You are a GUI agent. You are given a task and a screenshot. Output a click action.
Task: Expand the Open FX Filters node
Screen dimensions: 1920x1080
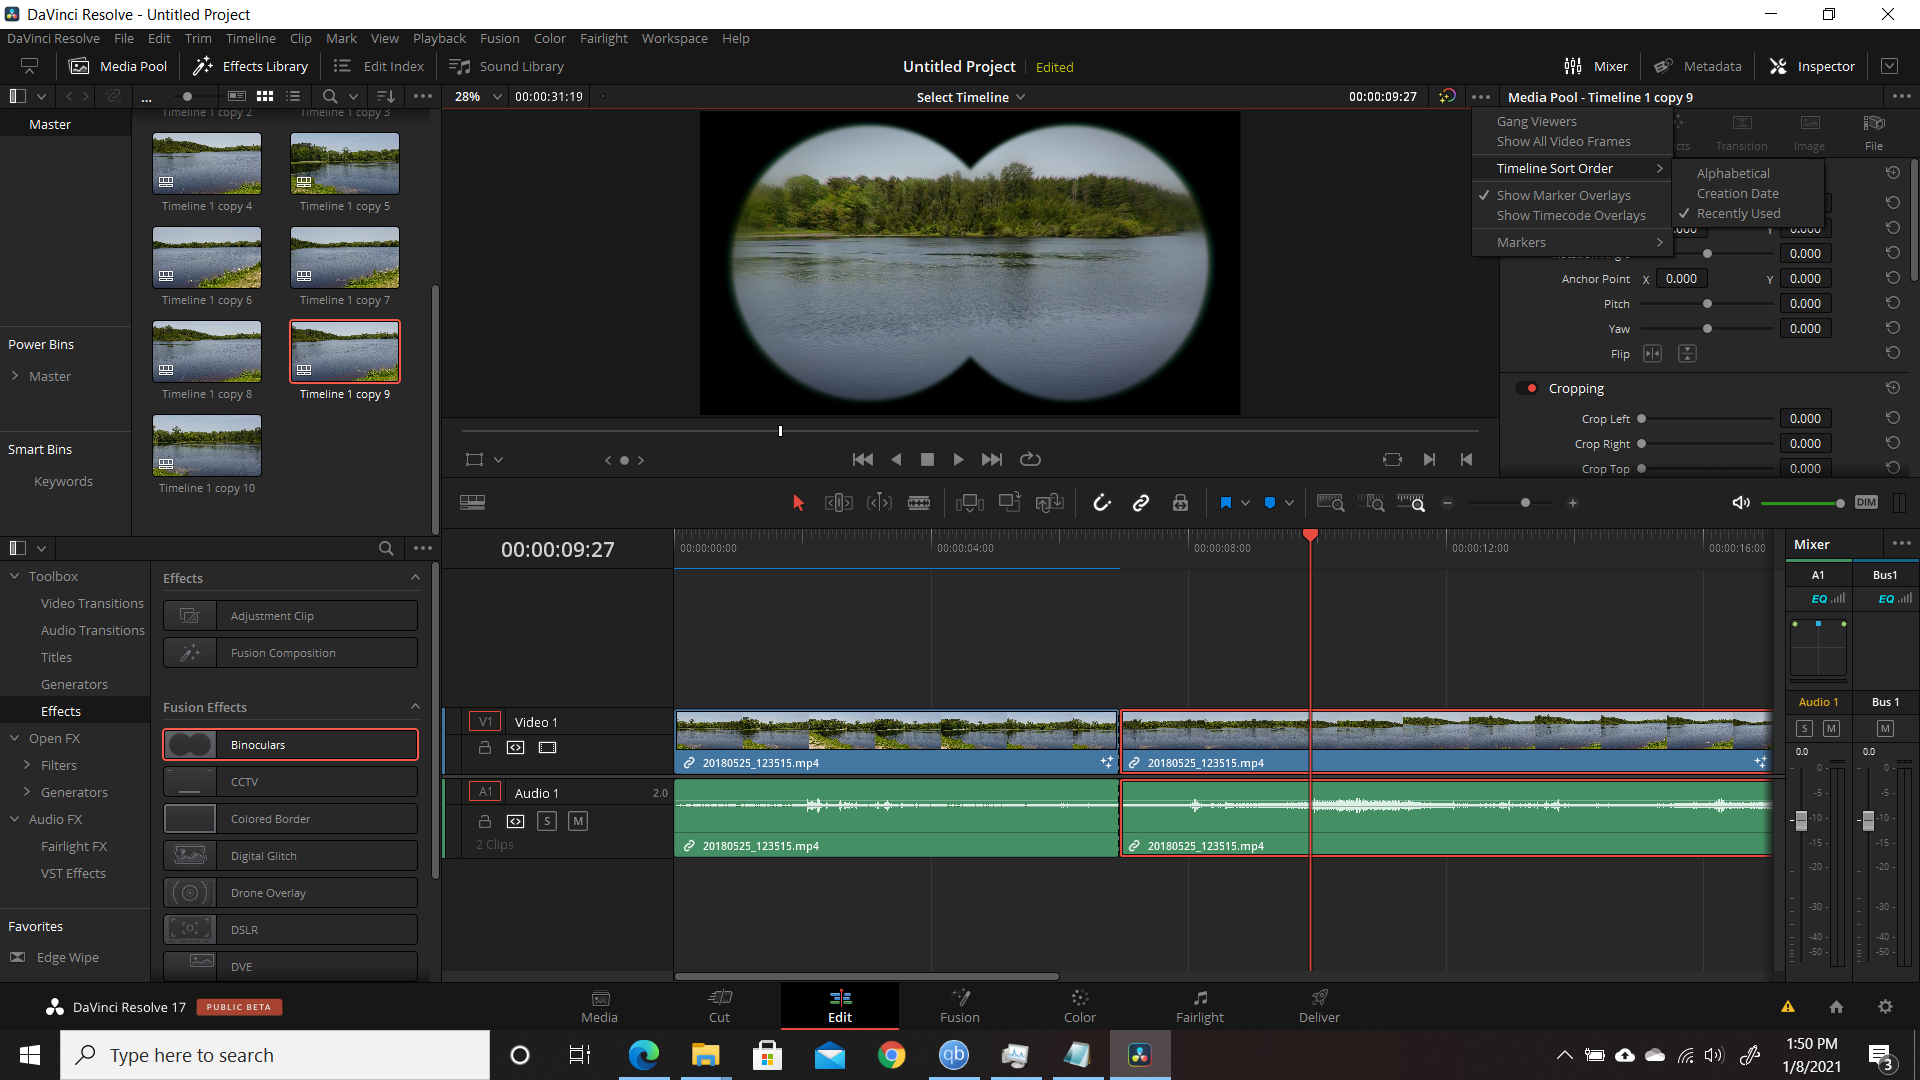pyautogui.click(x=27, y=766)
